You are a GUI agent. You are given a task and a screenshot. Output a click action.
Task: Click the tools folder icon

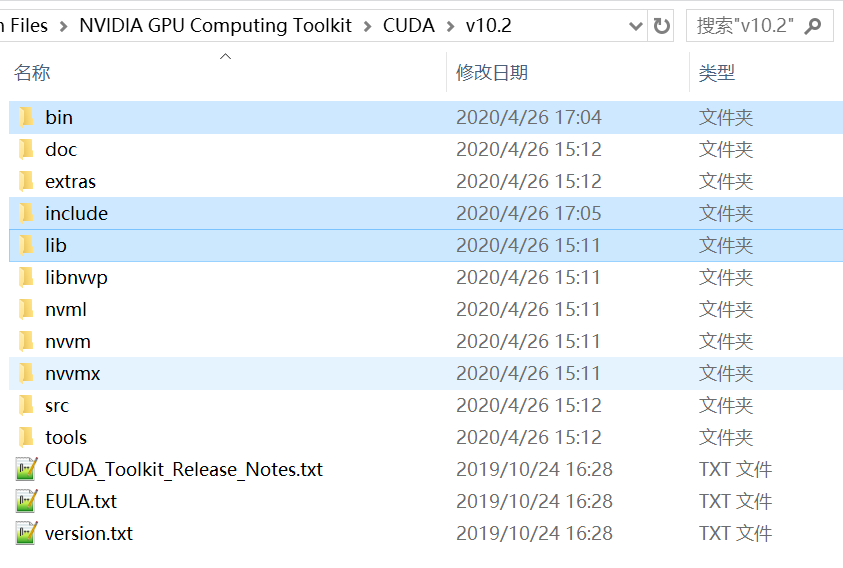point(26,437)
